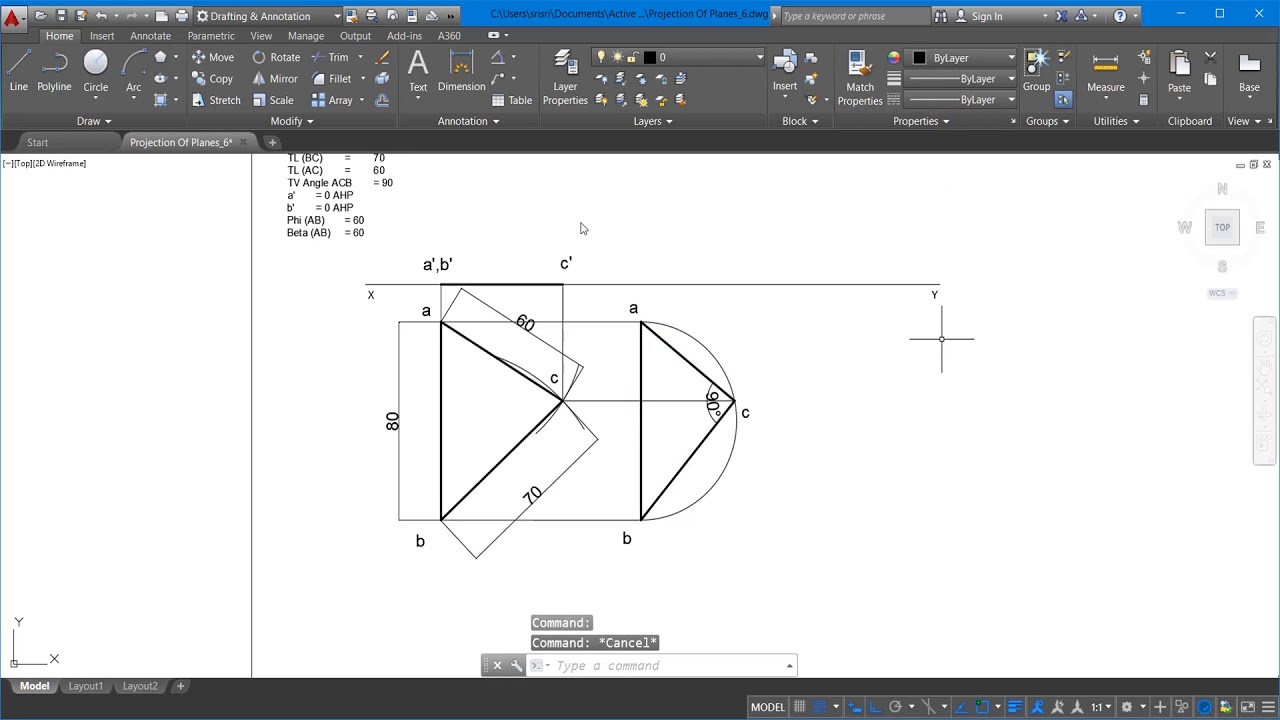Switch to the Insert ribbon tab
The width and height of the screenshot is (1280, 720).
(102, 36)
